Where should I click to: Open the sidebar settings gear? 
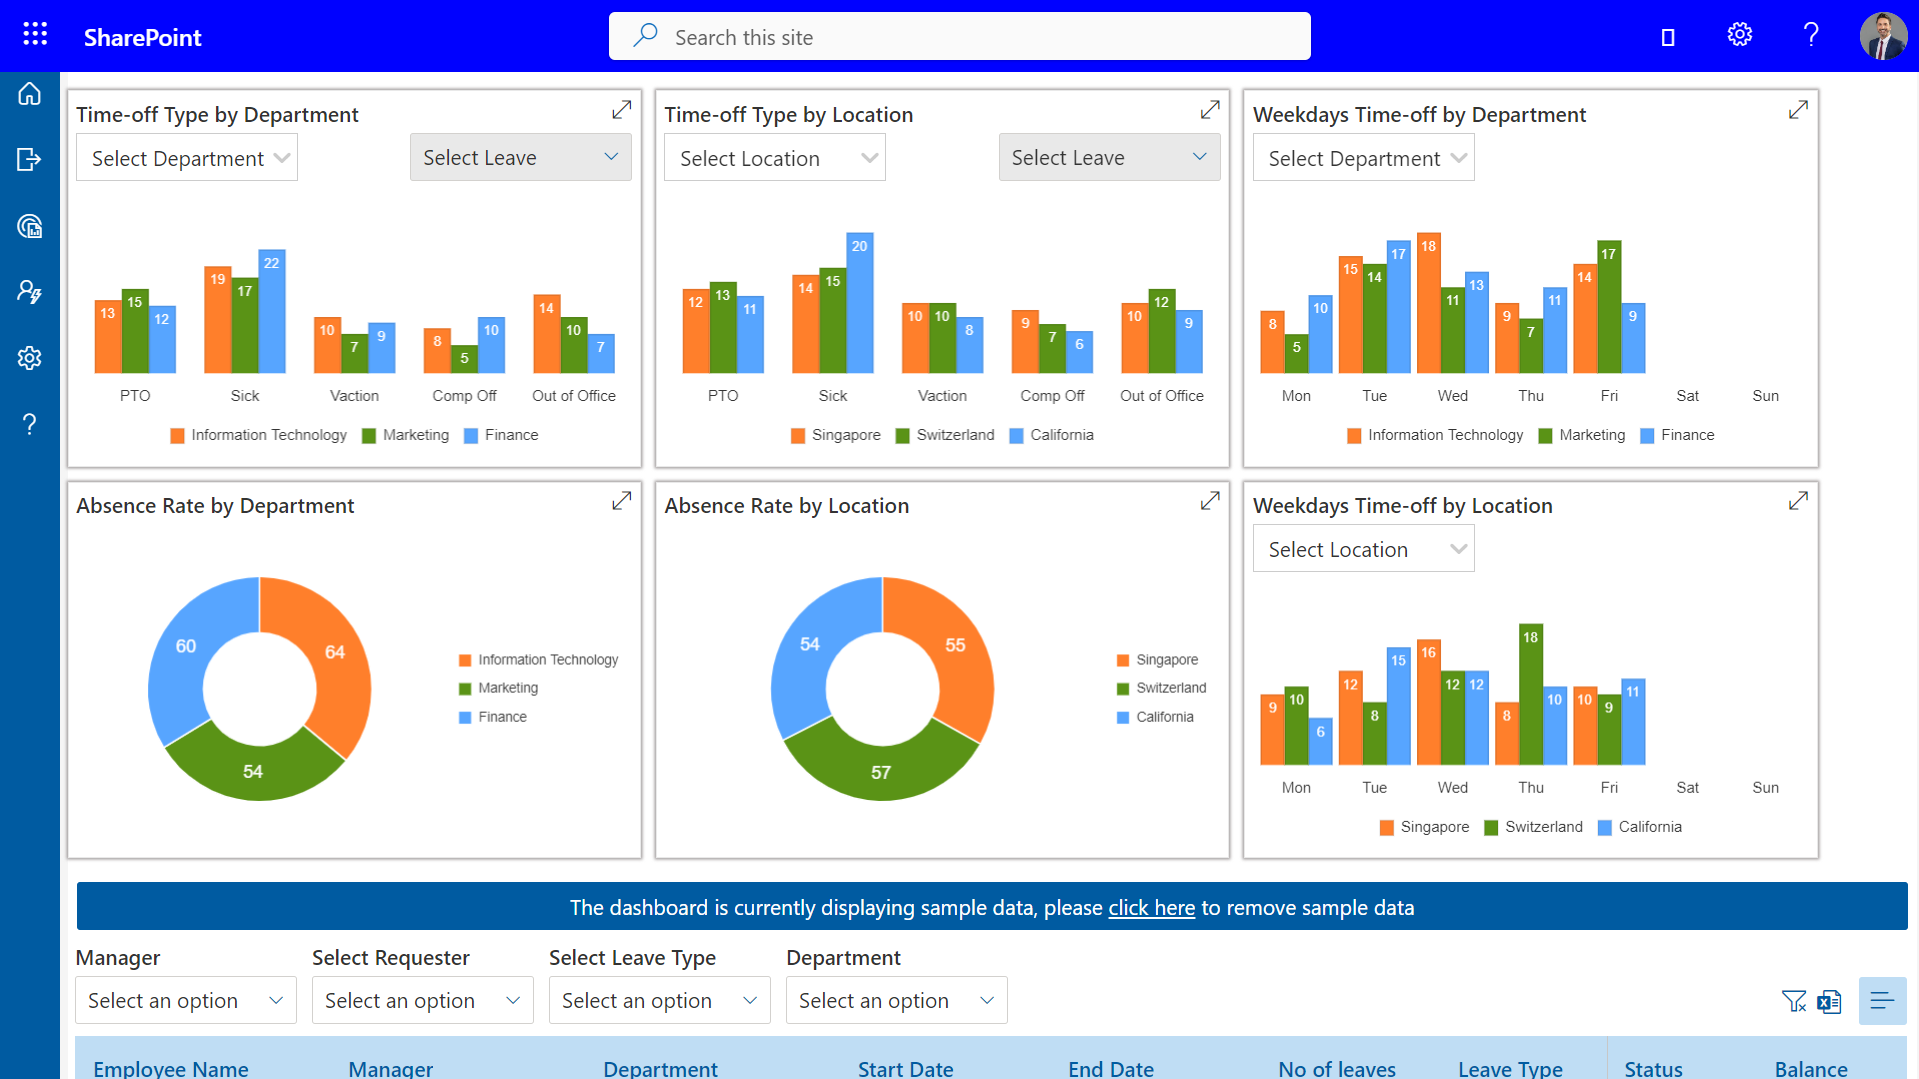(x=30, y=358)
